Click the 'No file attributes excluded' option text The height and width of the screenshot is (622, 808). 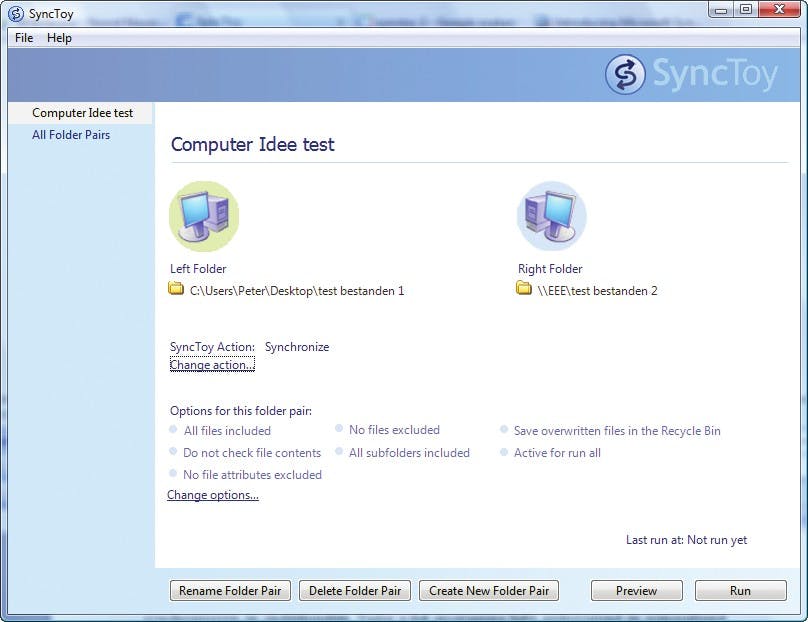point(252,475)
